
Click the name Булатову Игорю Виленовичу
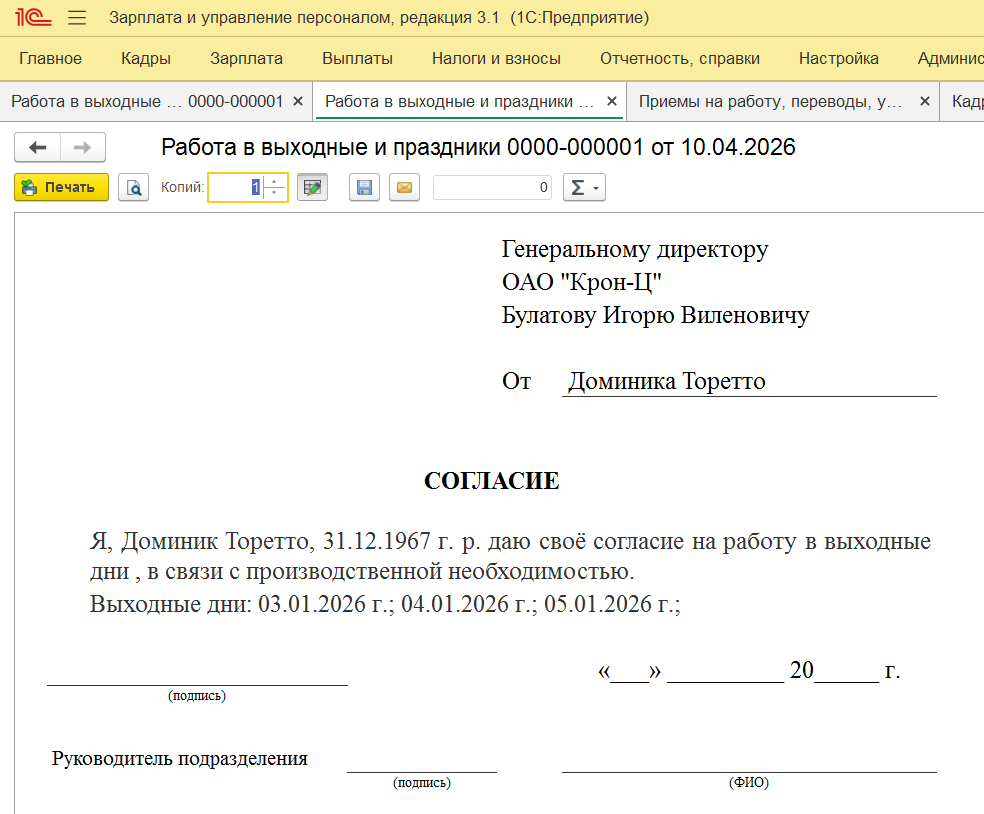[x=655, y=315]
